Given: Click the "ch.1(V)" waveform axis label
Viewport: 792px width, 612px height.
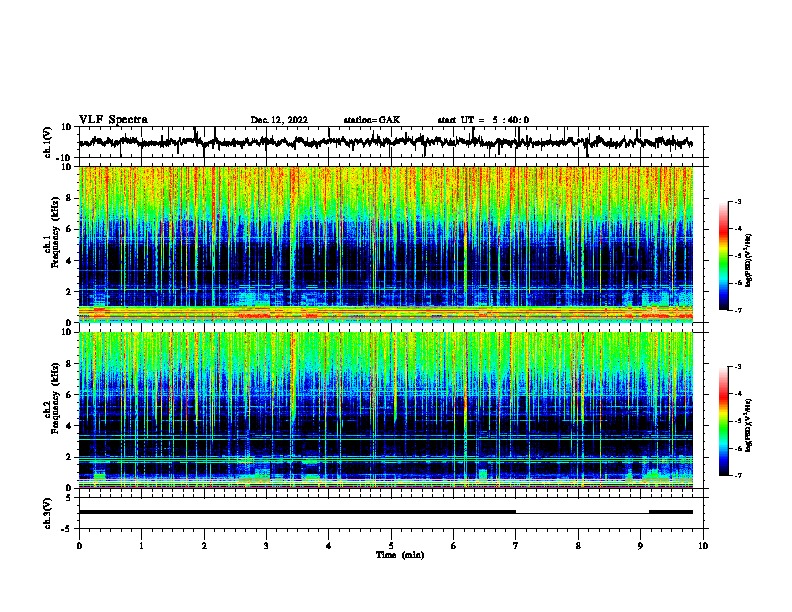Looking at the screenshot, I should pos(48,142).
